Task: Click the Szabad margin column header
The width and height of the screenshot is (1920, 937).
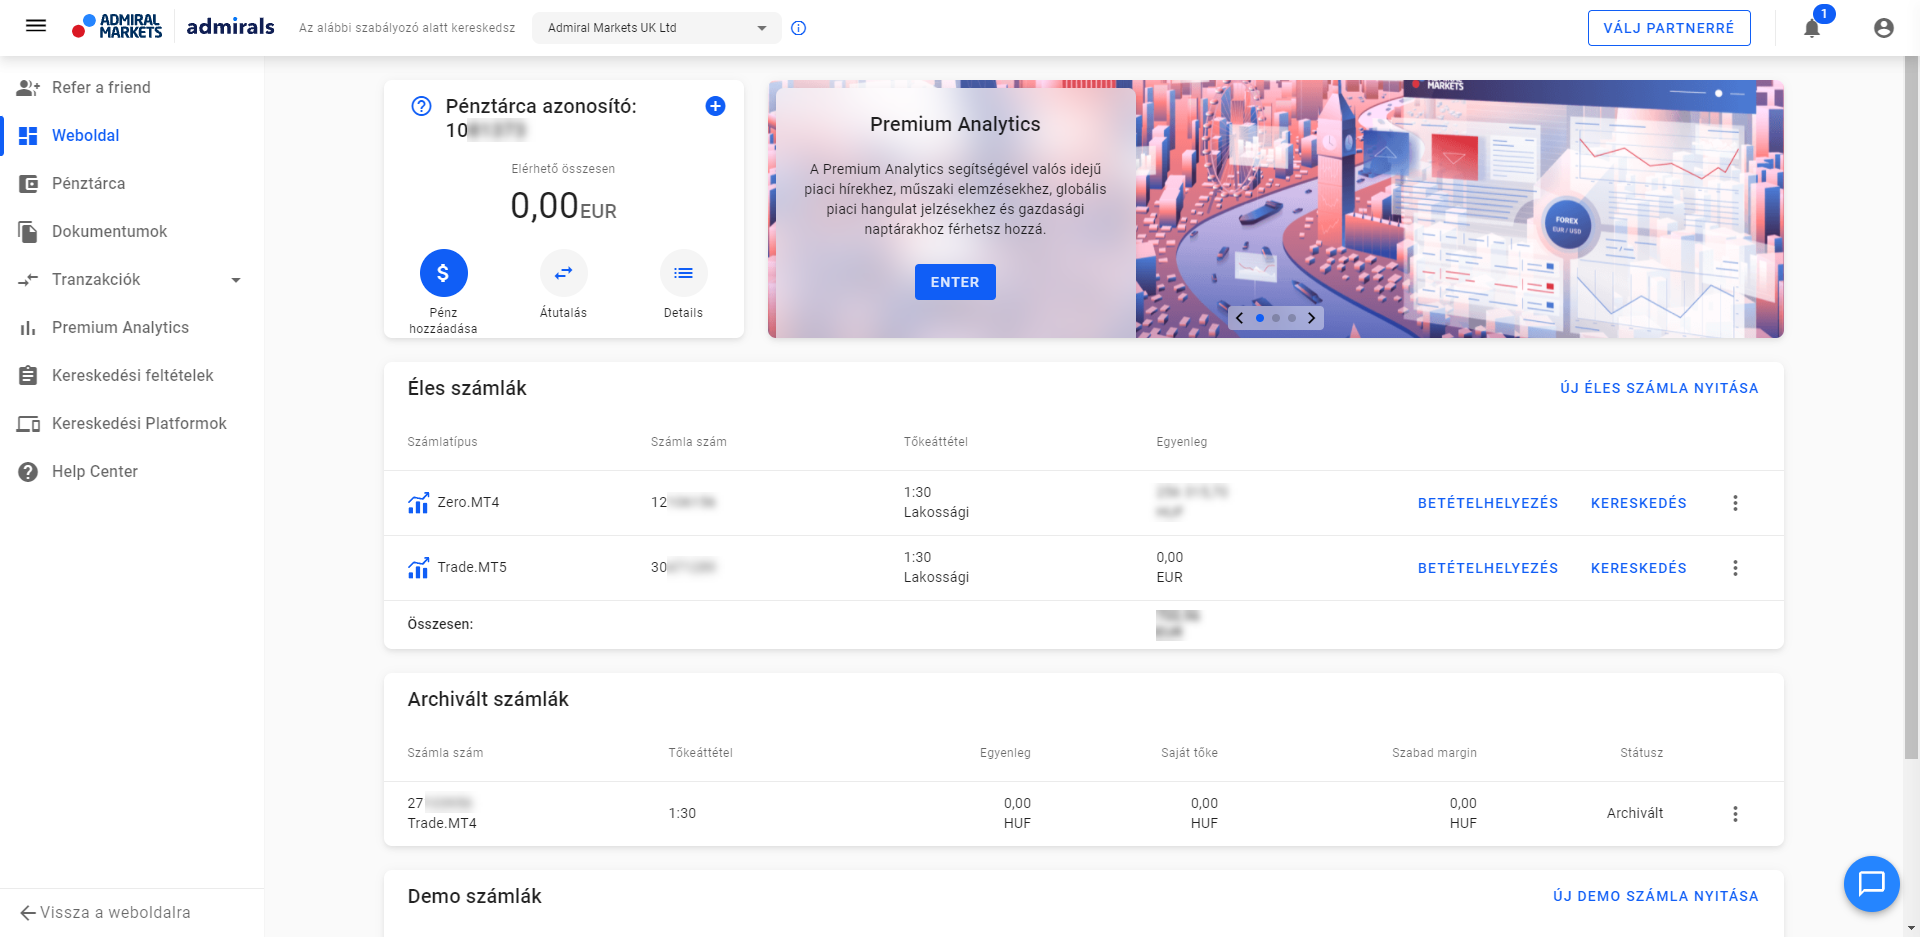Action: 1434,753
